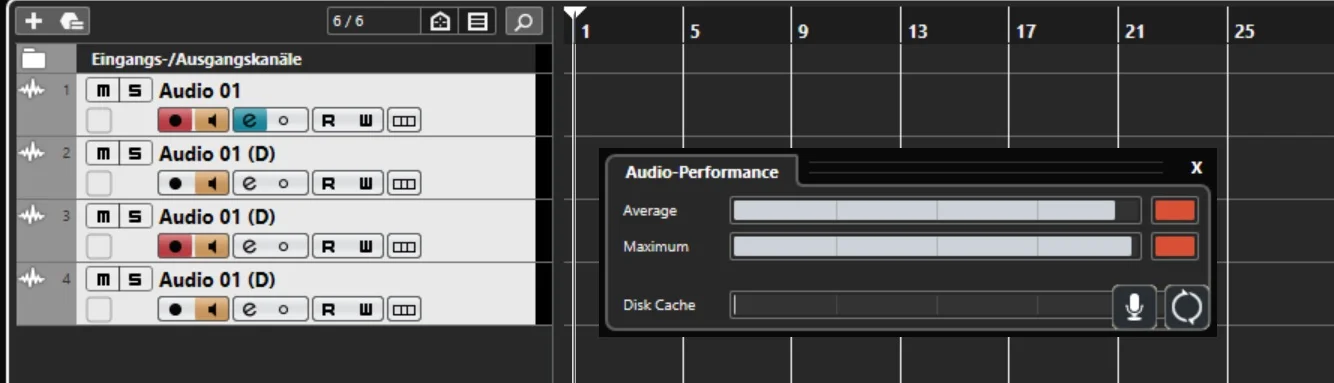This screenshot has height=383, width=1334.
Task: Click waveform icon of track 2
Action: (33, 153)
